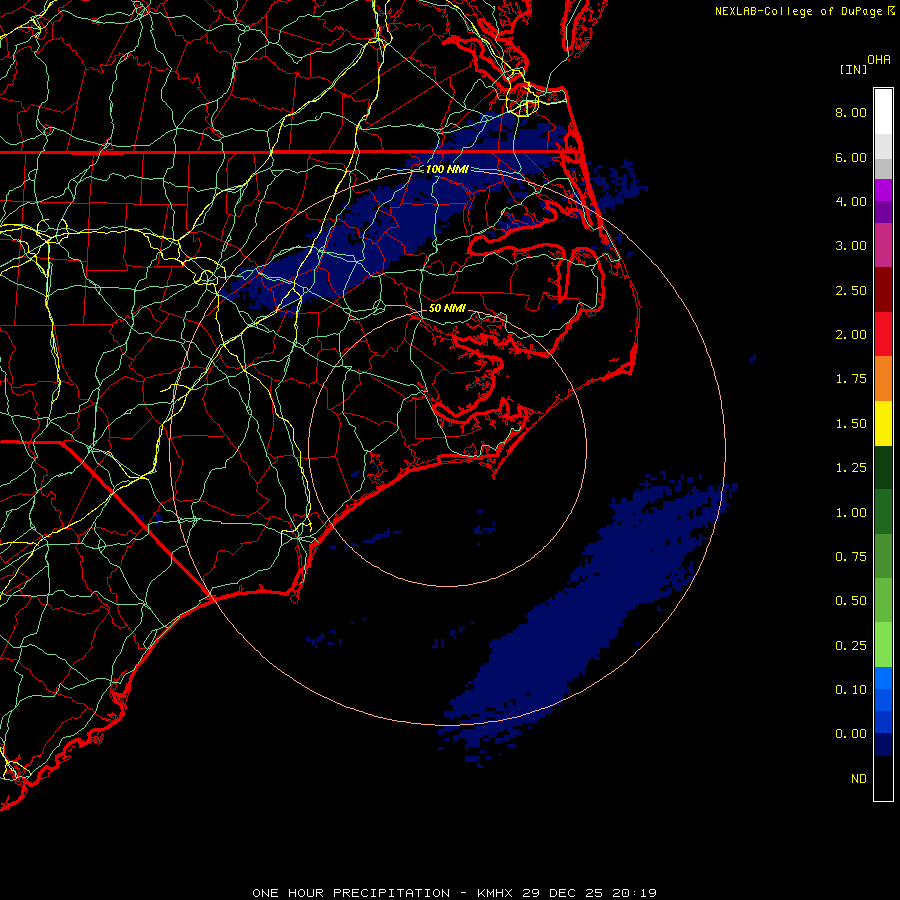Click the 6.00 legend value
Viewport: 900px width, 900px height.
tap(851, 157)
